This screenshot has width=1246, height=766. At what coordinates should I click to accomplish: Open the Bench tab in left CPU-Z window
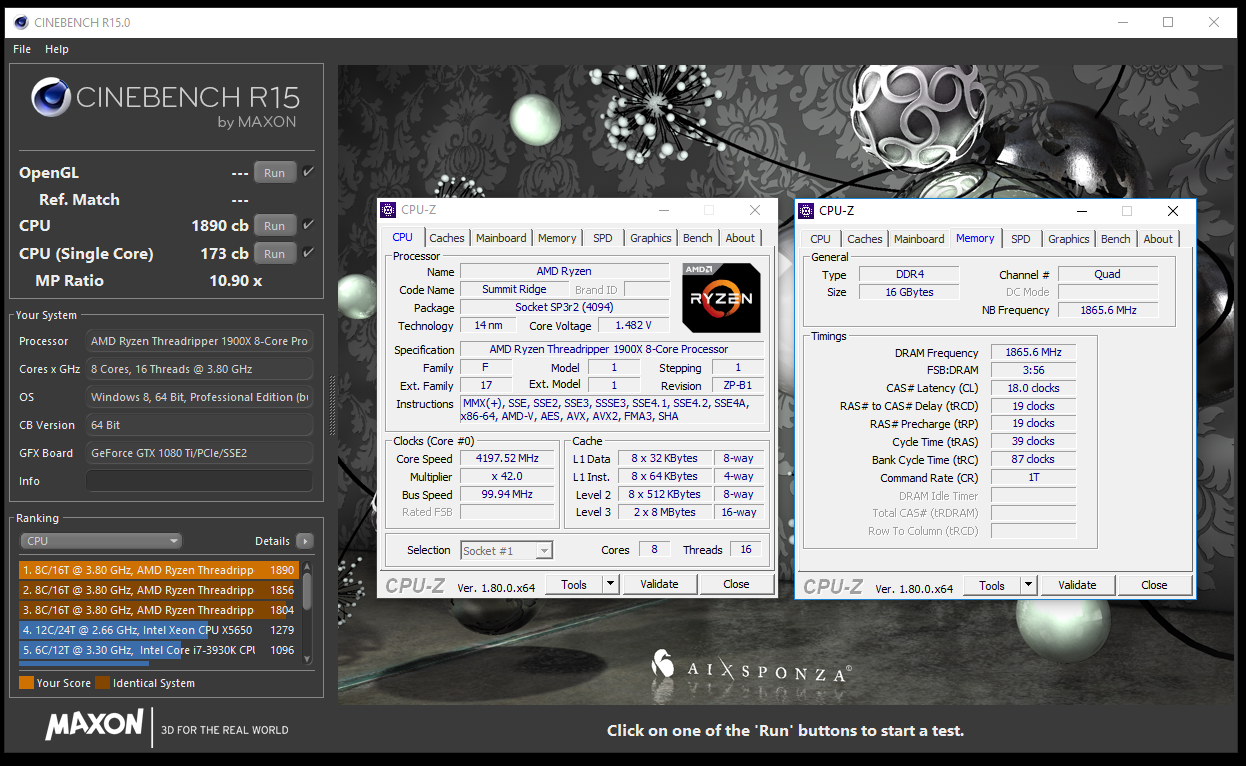click(698, 238)
